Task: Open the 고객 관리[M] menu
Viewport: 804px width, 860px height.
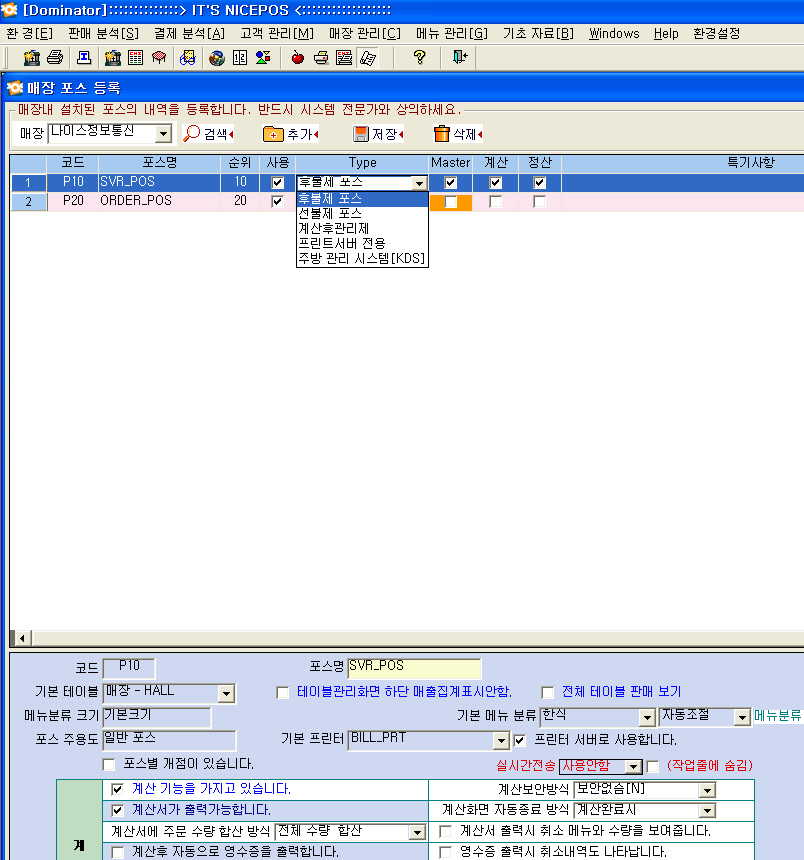Action: pos(277,33)
